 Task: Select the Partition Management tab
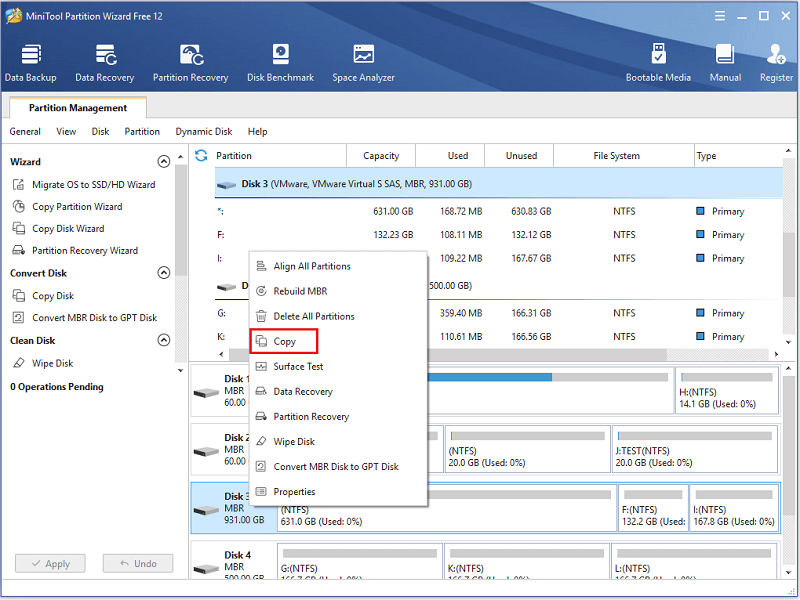click(x=78, y=108)
